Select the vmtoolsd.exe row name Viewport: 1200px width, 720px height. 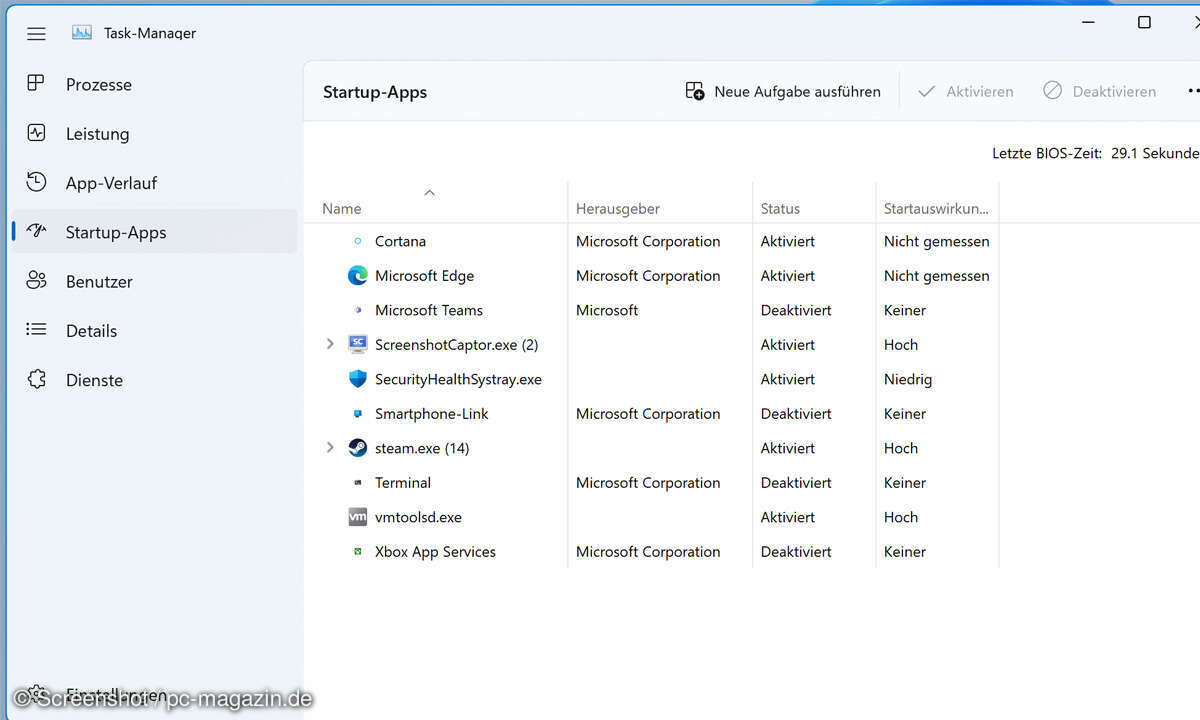coord(418,517)
